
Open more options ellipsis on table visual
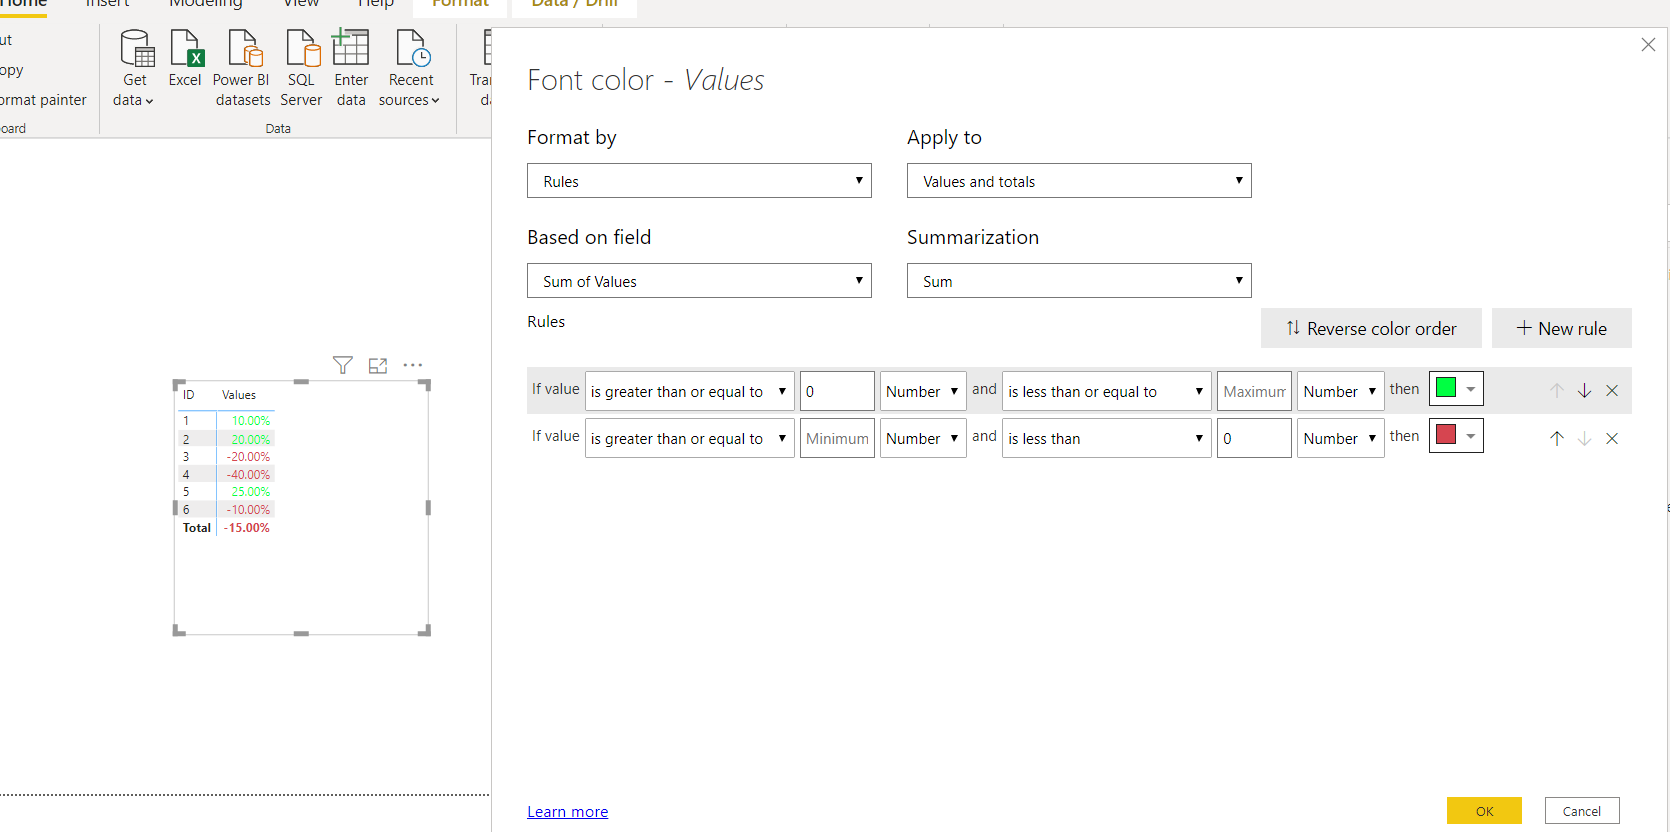tap(413, 365)
